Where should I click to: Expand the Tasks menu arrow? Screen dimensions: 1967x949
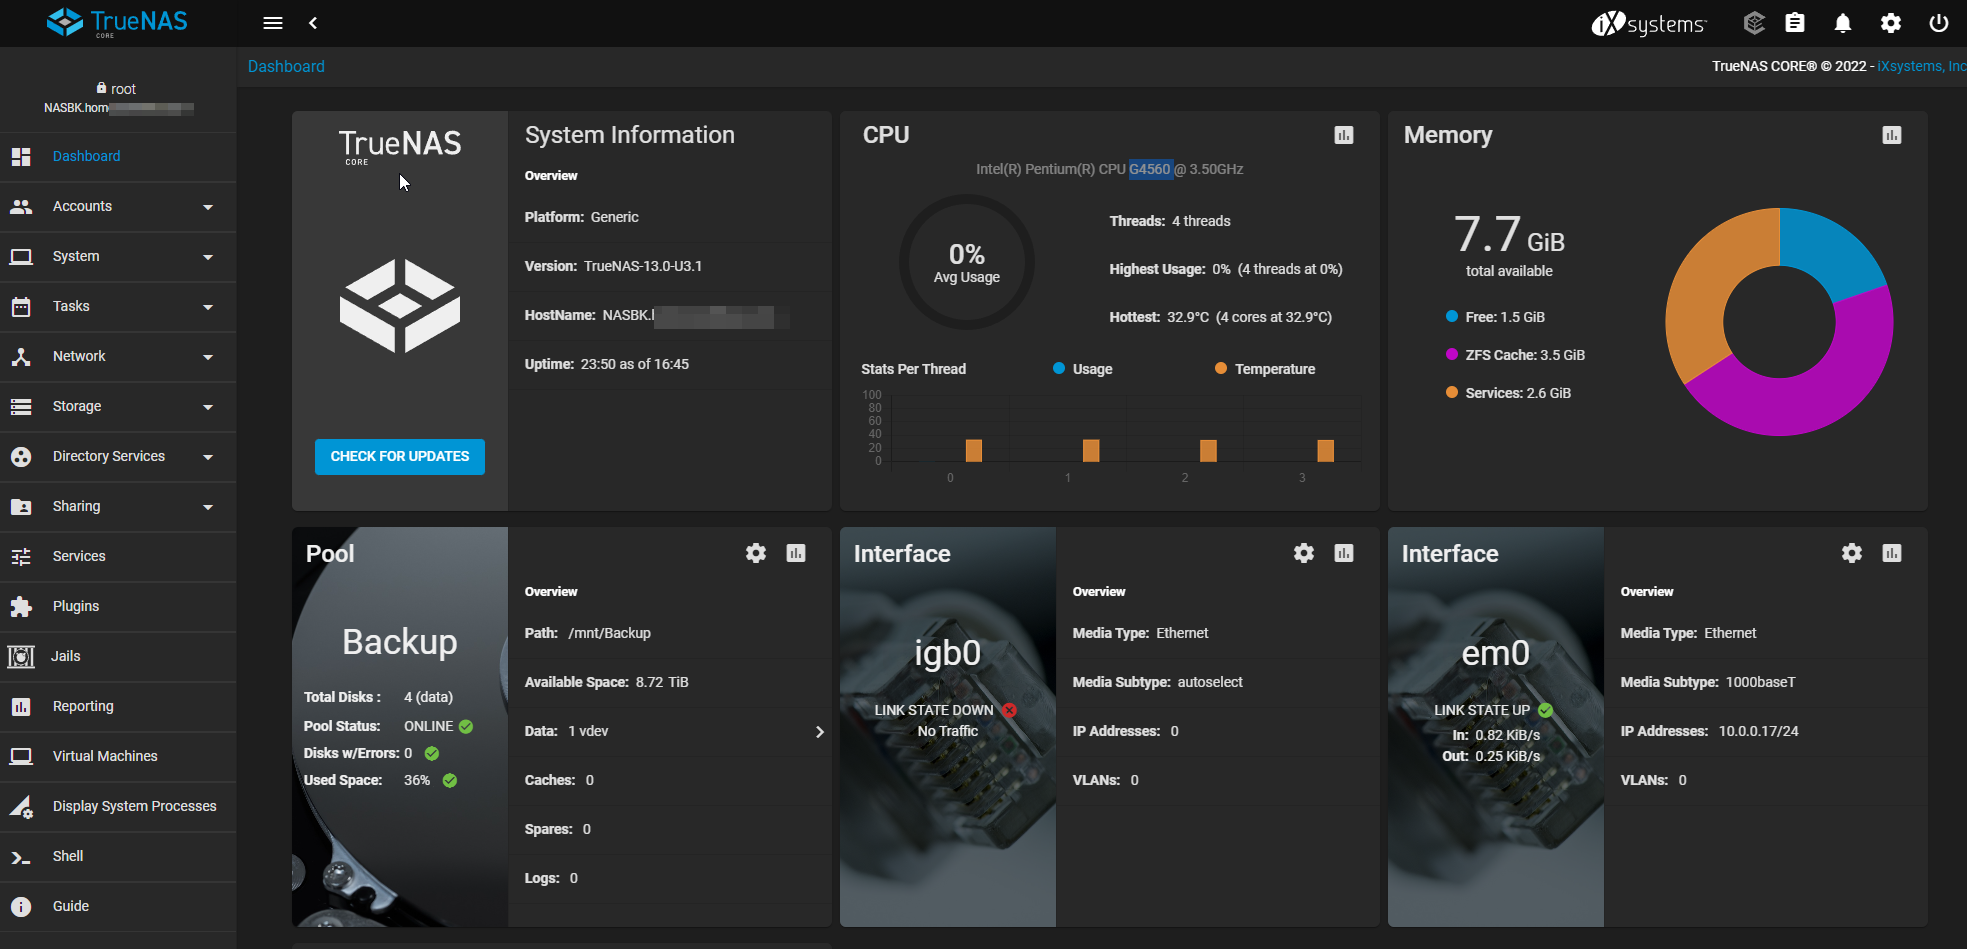click(x=208, y=307)
